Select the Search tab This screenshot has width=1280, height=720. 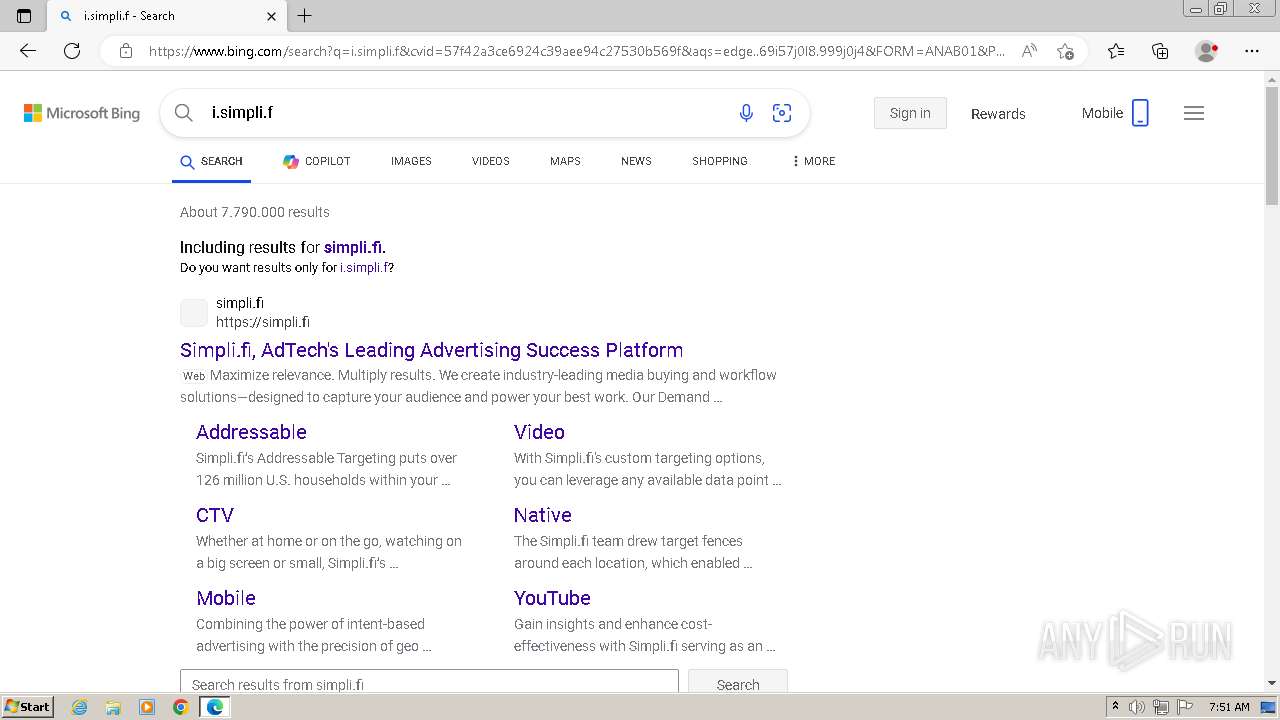tap(211, 161)
